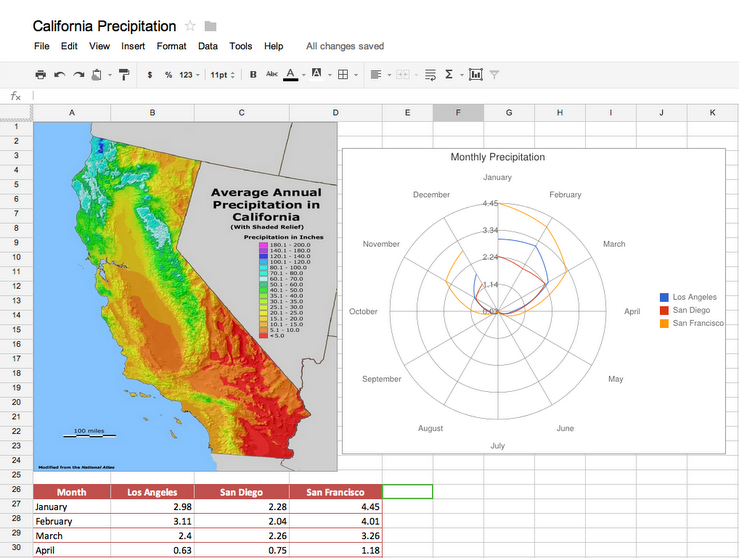Redo the last undone action
This screenshot has height=558, width=739.
pyautogui.click(x=78, y=74)
